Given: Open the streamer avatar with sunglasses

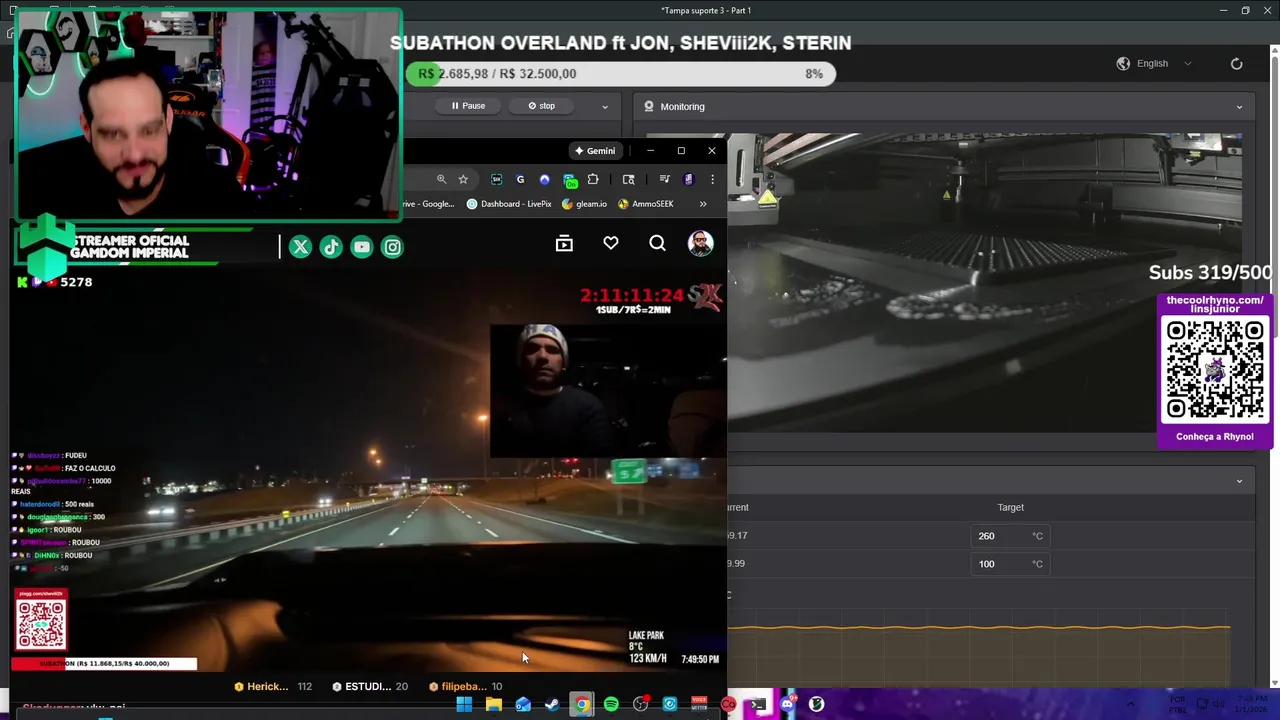Looking at the screenshot, I should [x=700, y=243].
